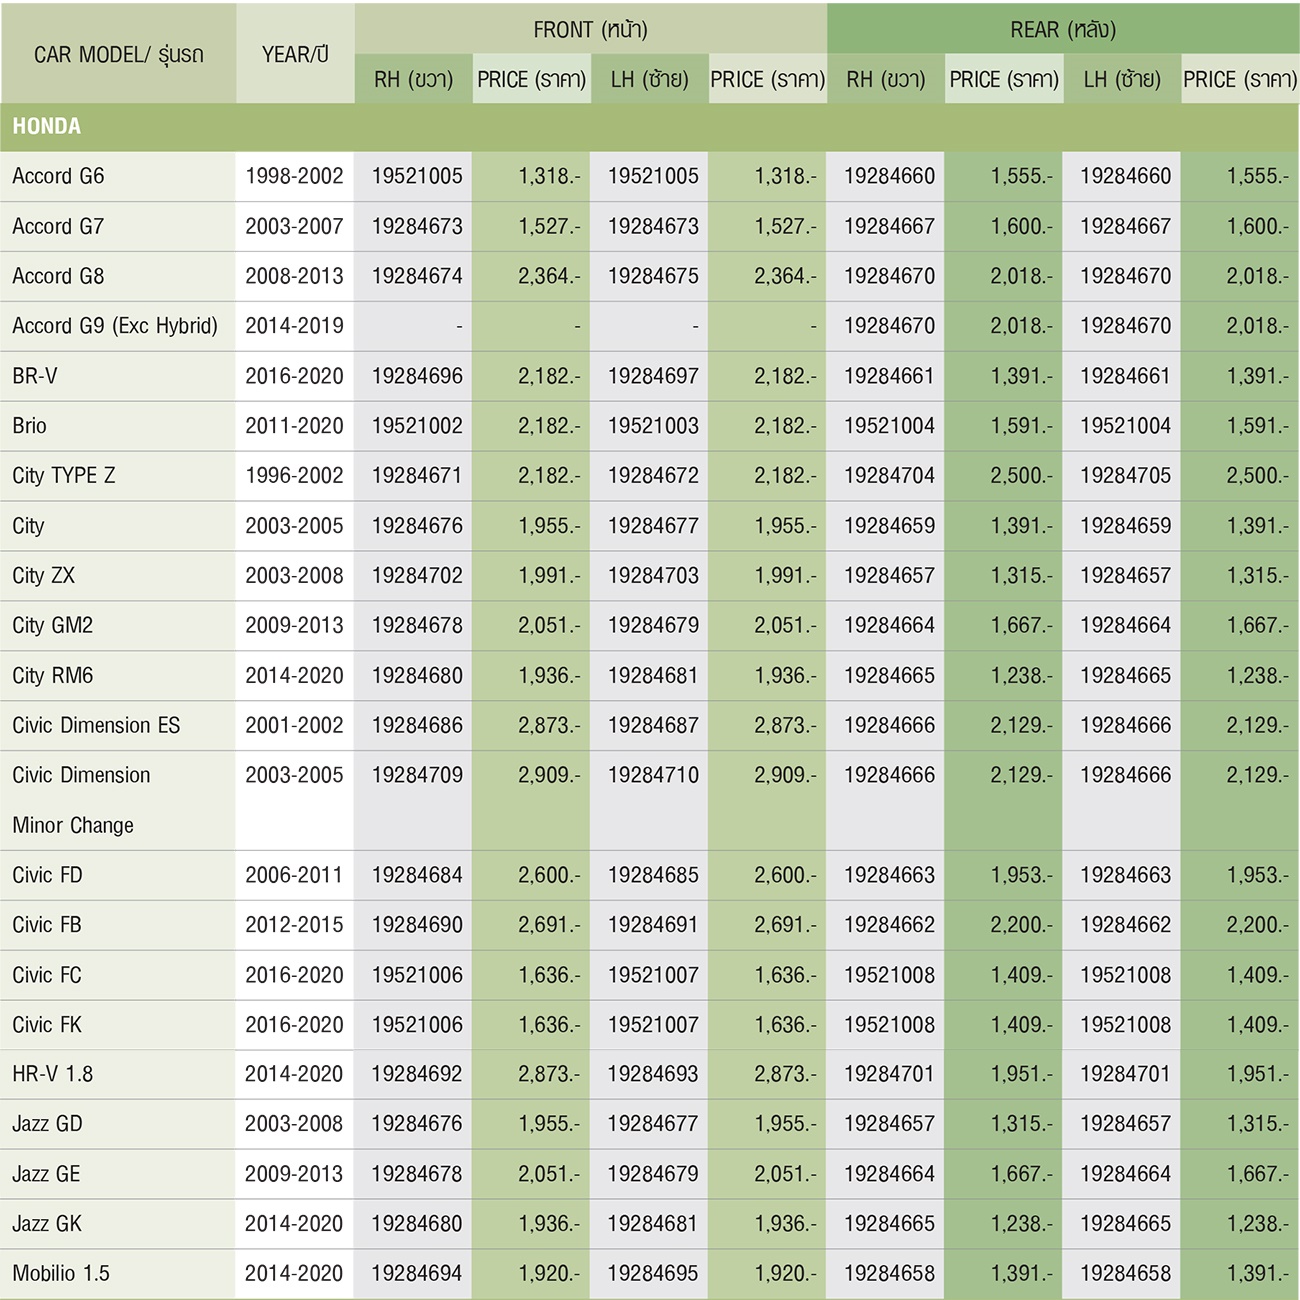1300x1300 pixels.
Task: Click year 2008-2013 in Accord G8 row
Action: tap(294, 276)
